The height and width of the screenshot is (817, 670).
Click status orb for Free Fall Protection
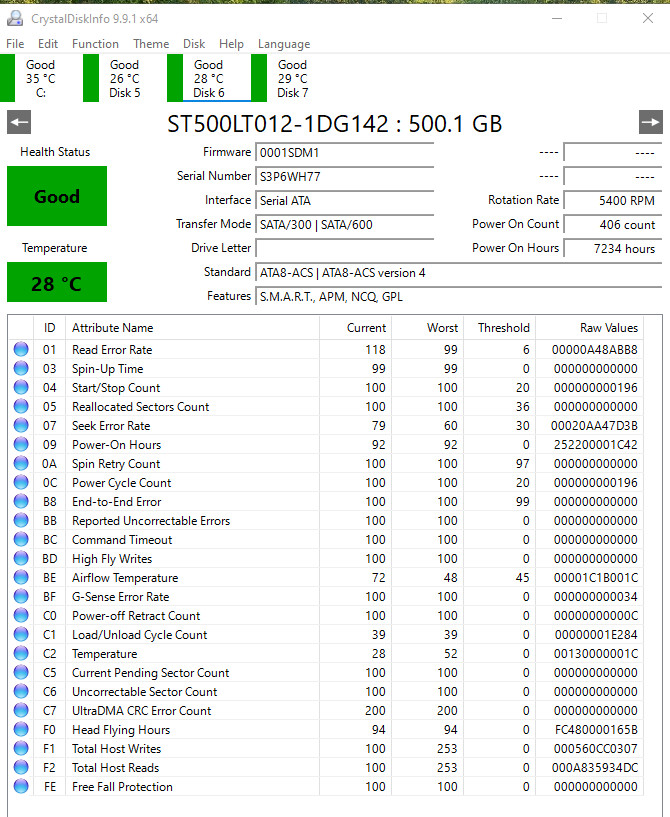click(21, 786)
